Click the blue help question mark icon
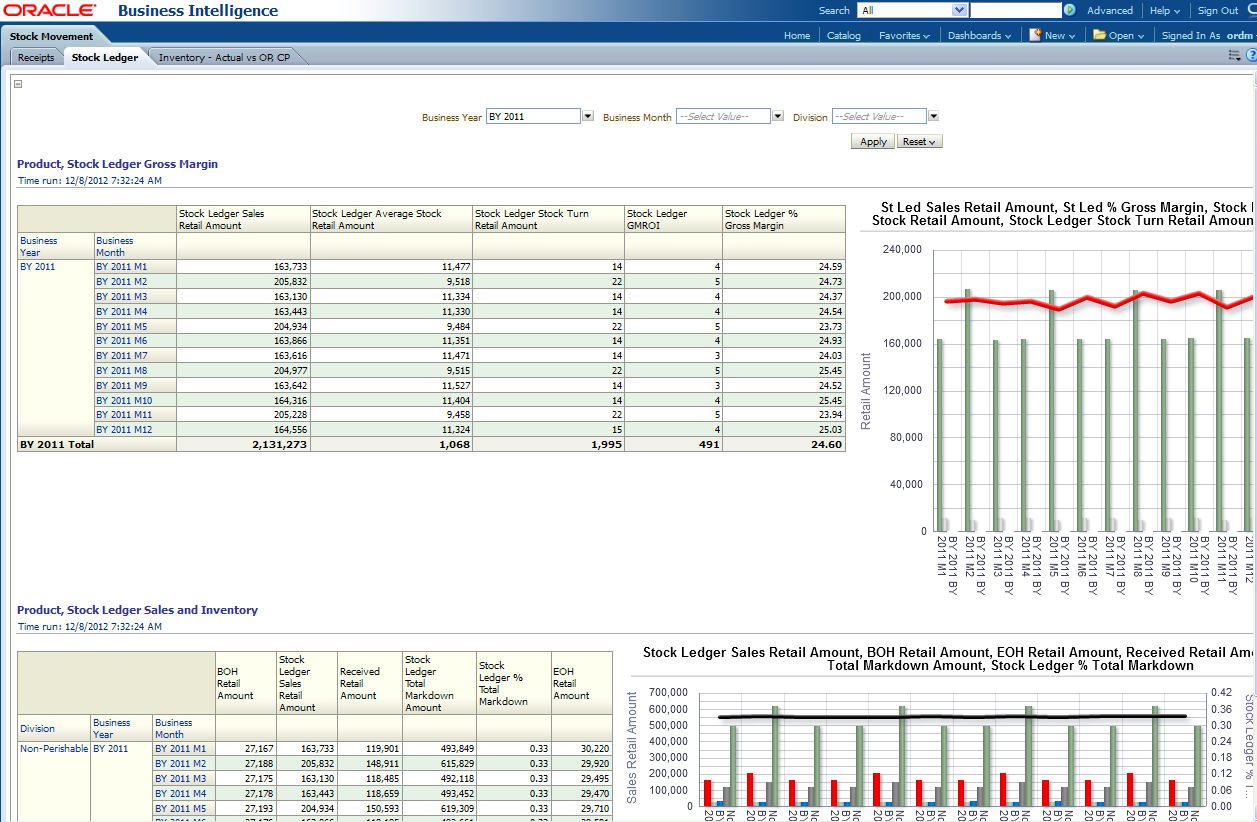This screenshot has width=1257, height=822. (x=1250, y=56)
